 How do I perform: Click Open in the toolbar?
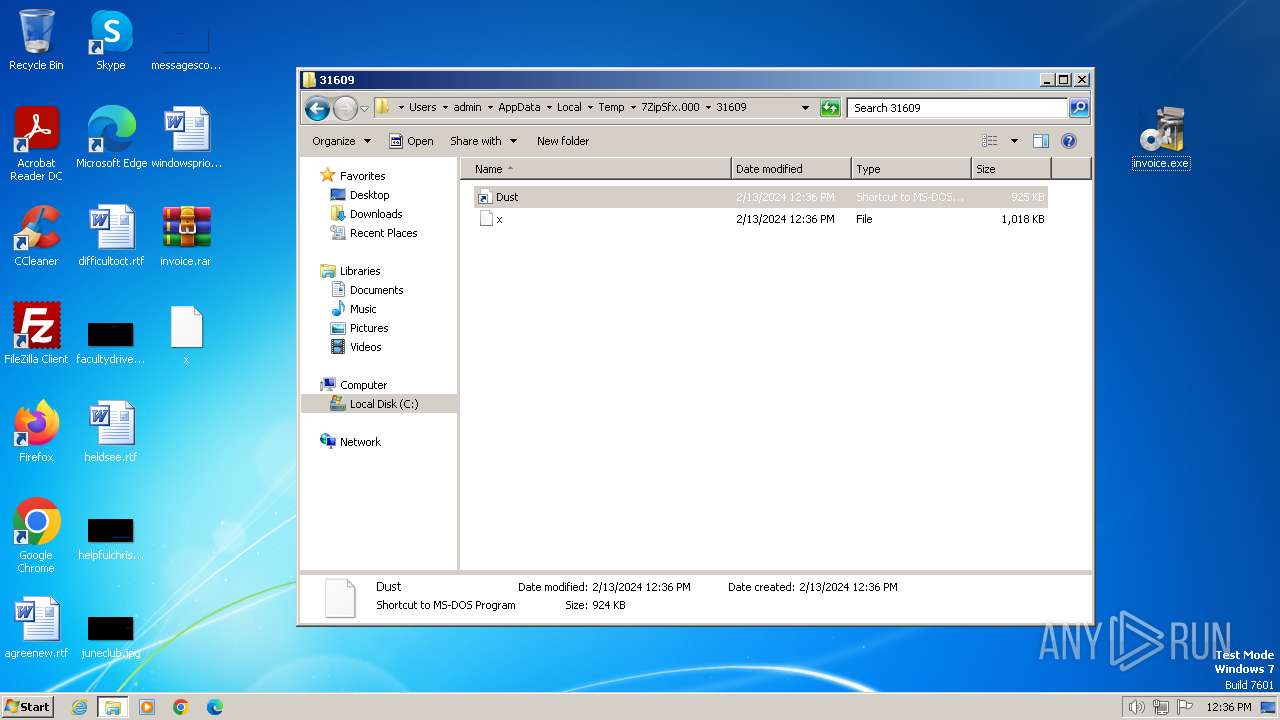click(411, 141)
